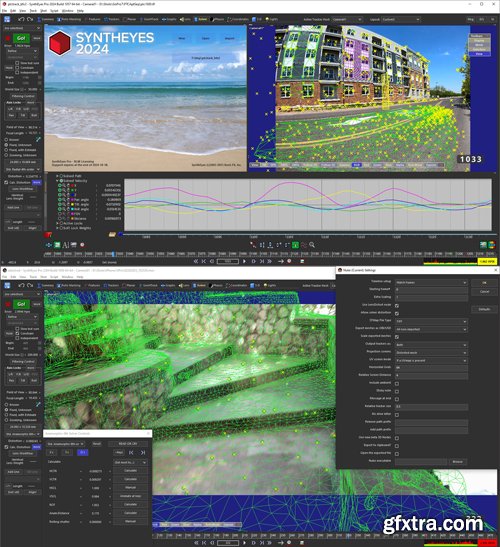500x547 pixels.
Task: Click the AI icon below the graph panel
Action: (x=66, y=245)
